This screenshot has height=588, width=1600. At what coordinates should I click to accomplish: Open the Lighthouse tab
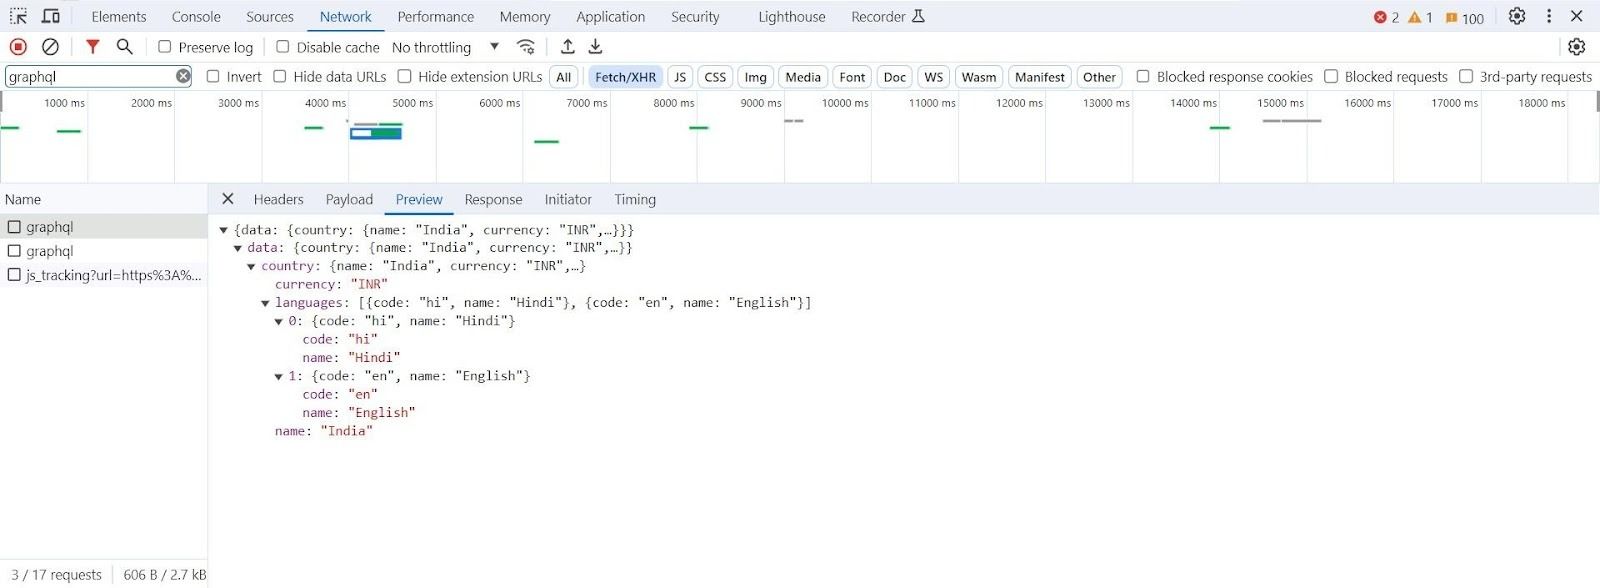(x=792, y=17)
